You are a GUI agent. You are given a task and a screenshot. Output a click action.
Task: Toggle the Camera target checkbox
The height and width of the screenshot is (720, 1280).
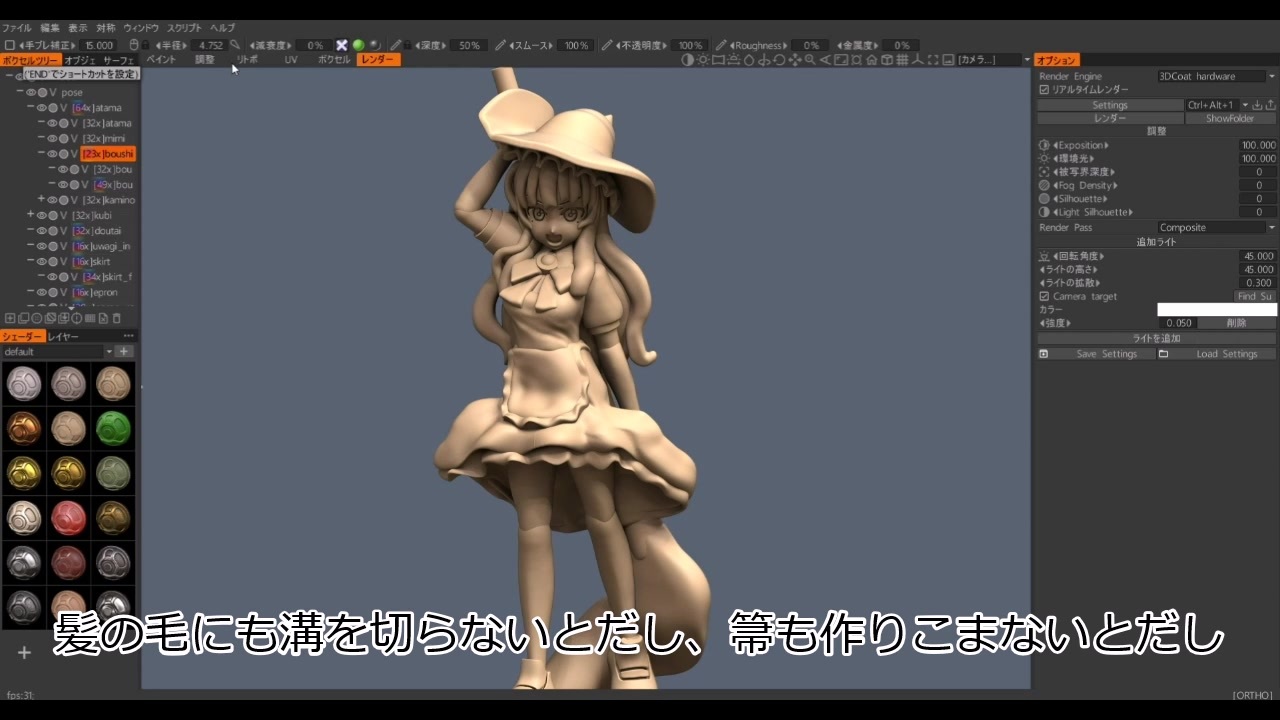[x=1044, y=297]
